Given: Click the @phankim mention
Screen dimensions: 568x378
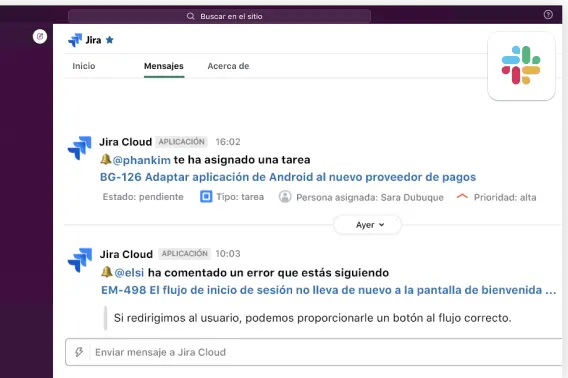Looking at the screenshot, I should point(141,160).
